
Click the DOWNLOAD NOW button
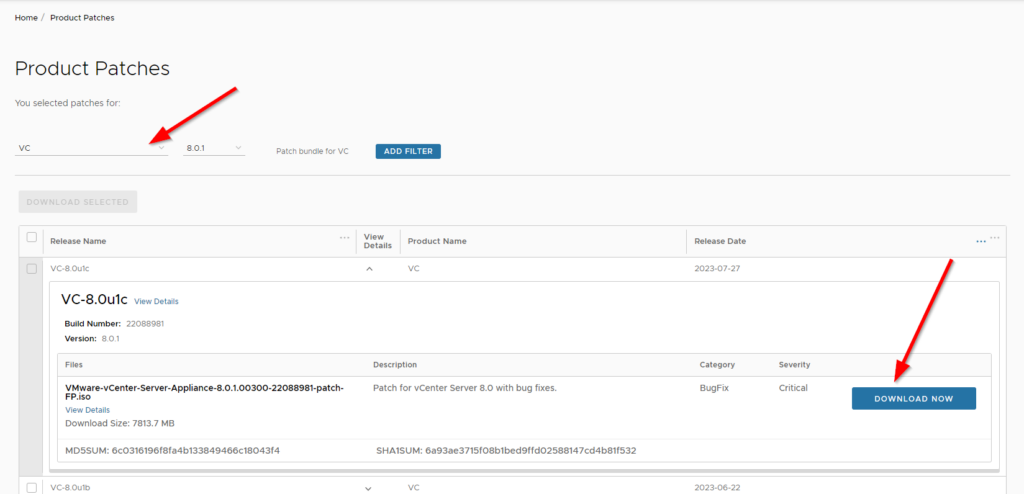(914, 399)
